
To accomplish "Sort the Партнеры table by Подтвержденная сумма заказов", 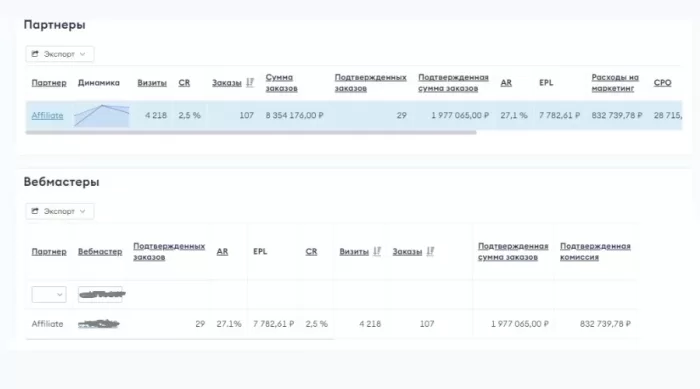I will (x=454, y=83).
